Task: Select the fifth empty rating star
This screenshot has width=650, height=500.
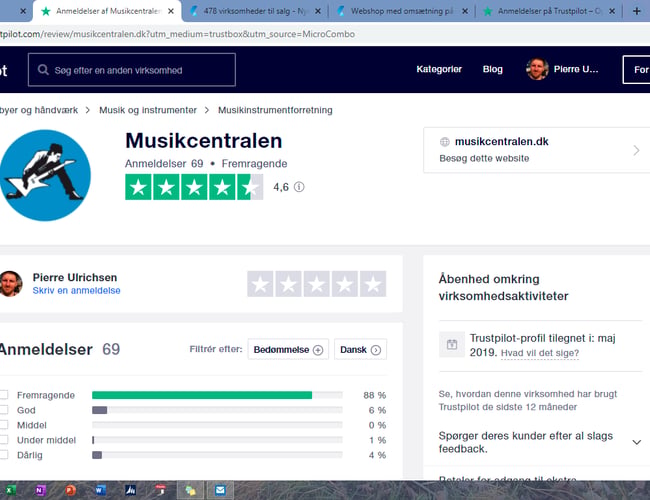Action: [x=373, y=284]
